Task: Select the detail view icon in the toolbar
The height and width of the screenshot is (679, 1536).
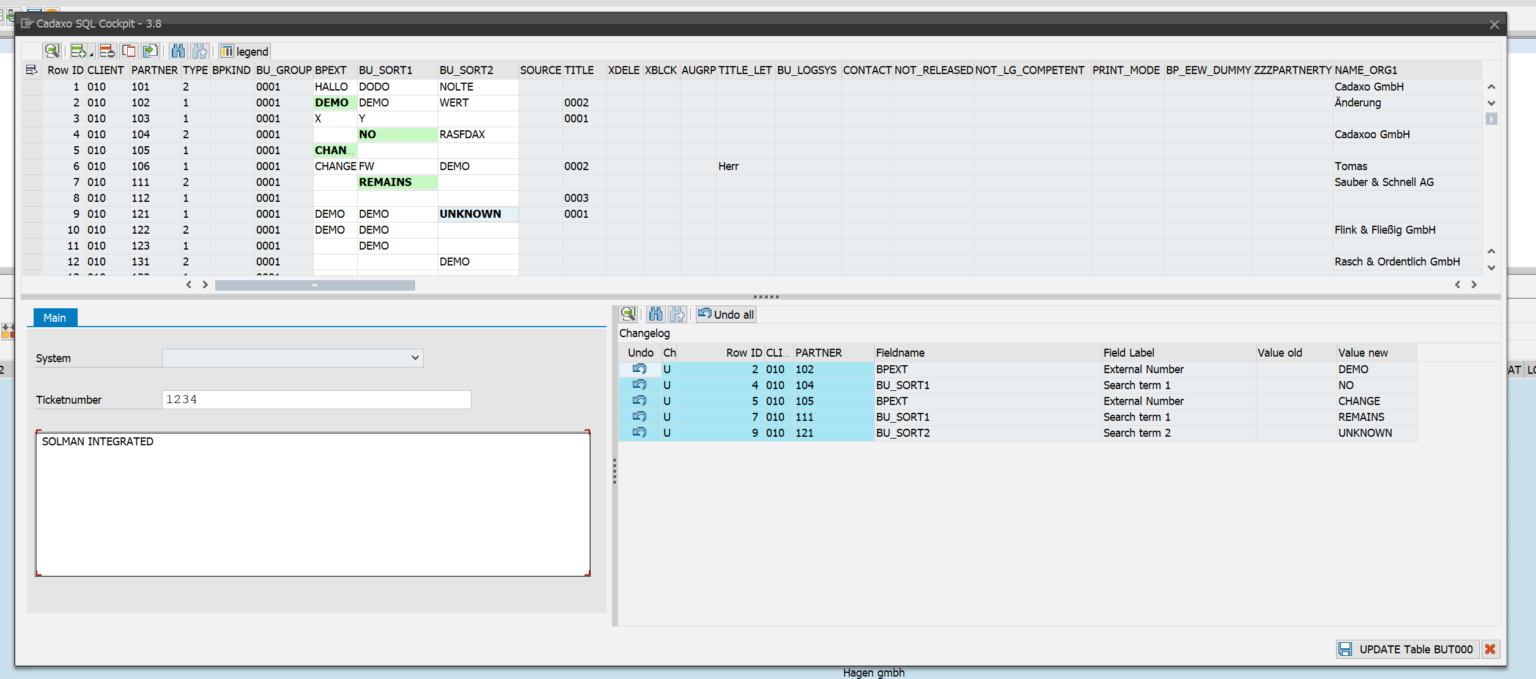Action: tap(52, 51)
